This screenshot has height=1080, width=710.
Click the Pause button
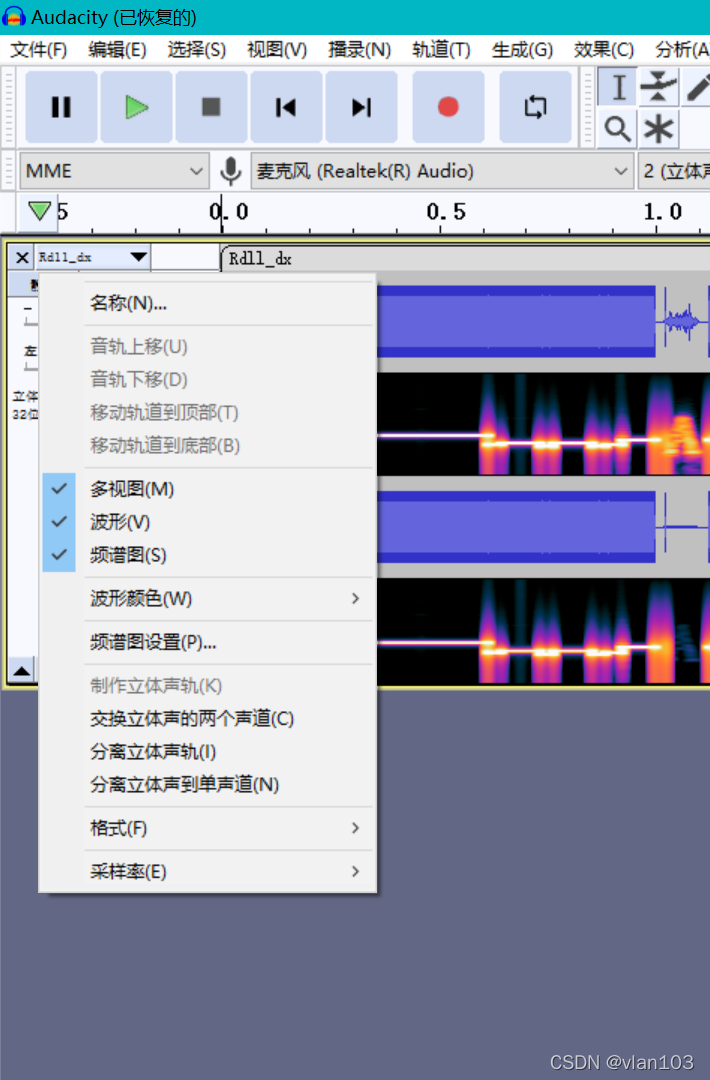(x=61, y=107)
